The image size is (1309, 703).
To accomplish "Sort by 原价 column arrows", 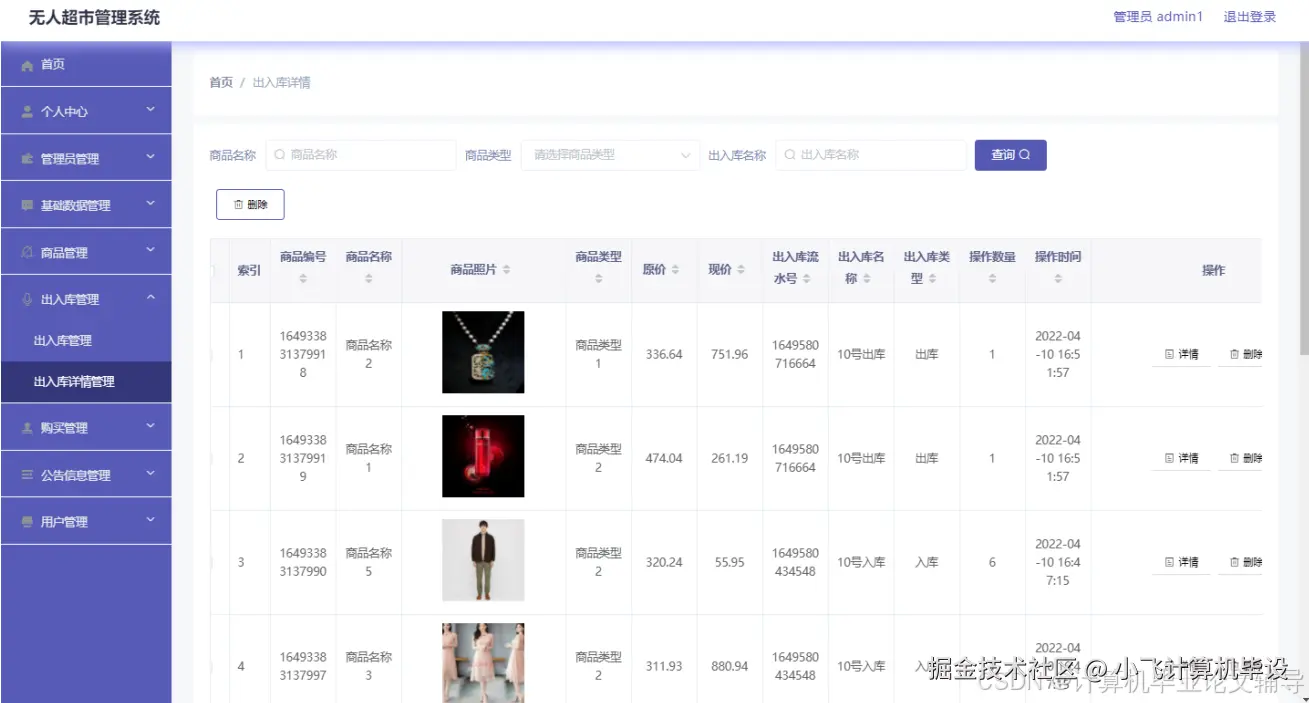I will tap(675, 270).
